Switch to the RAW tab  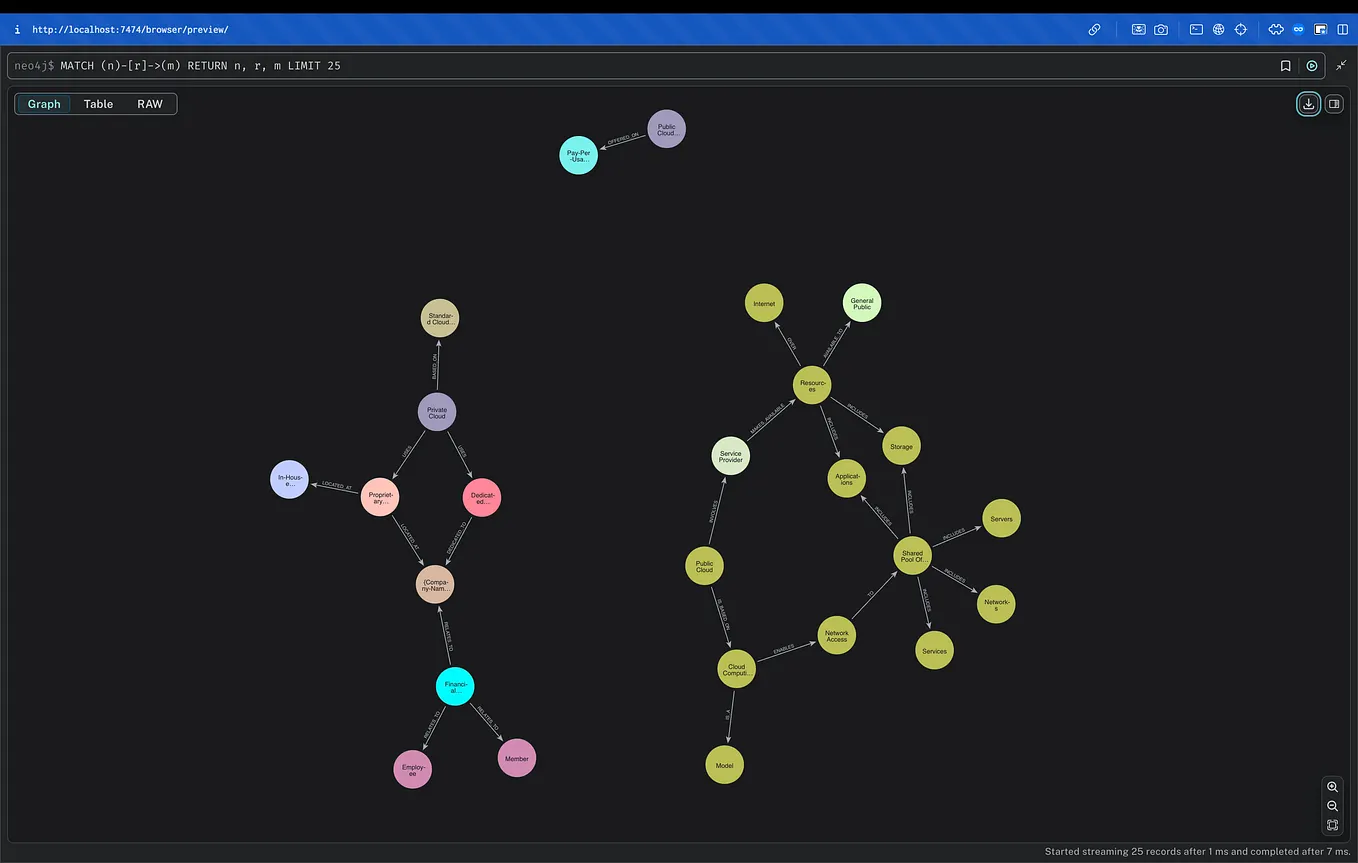point(149,103)
